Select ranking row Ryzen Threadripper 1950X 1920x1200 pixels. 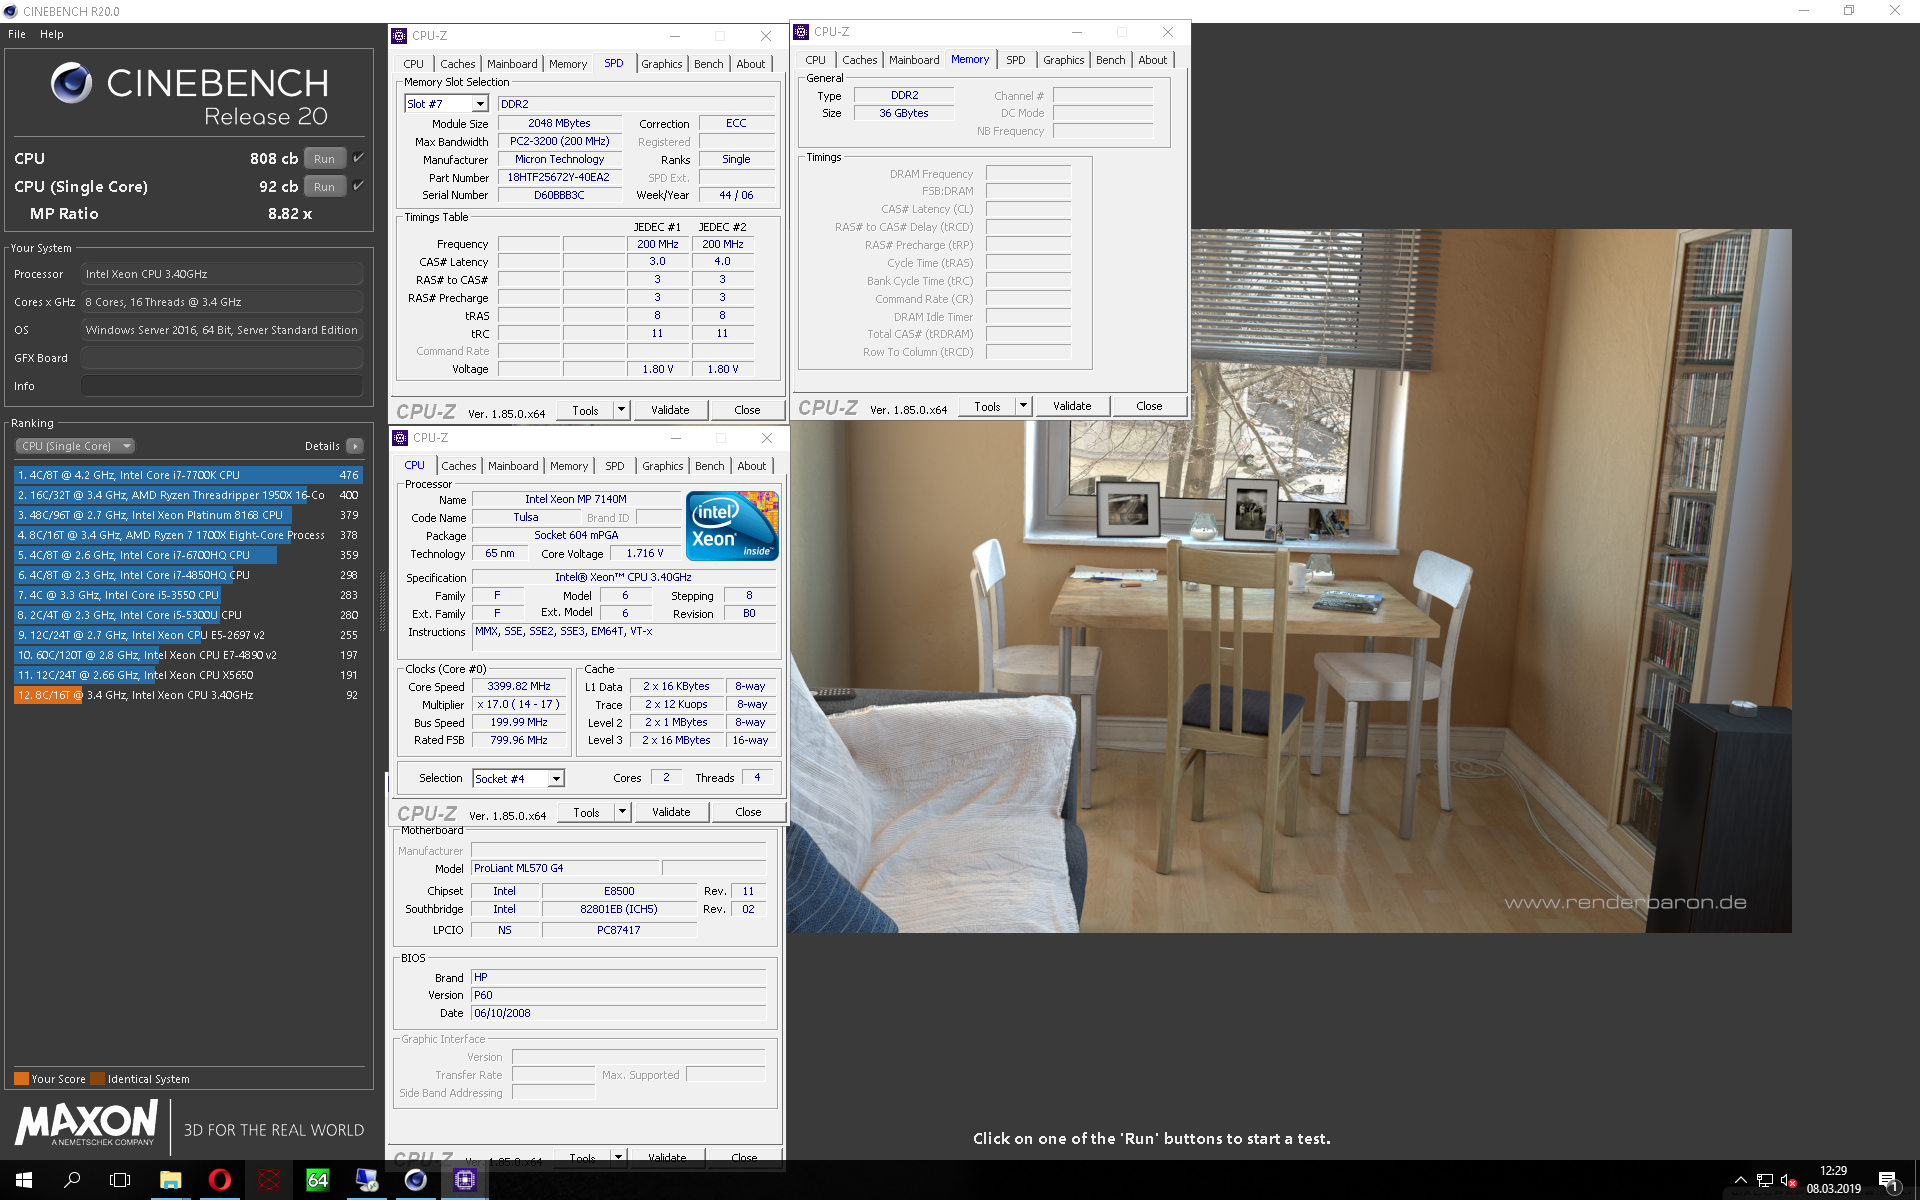188,495
